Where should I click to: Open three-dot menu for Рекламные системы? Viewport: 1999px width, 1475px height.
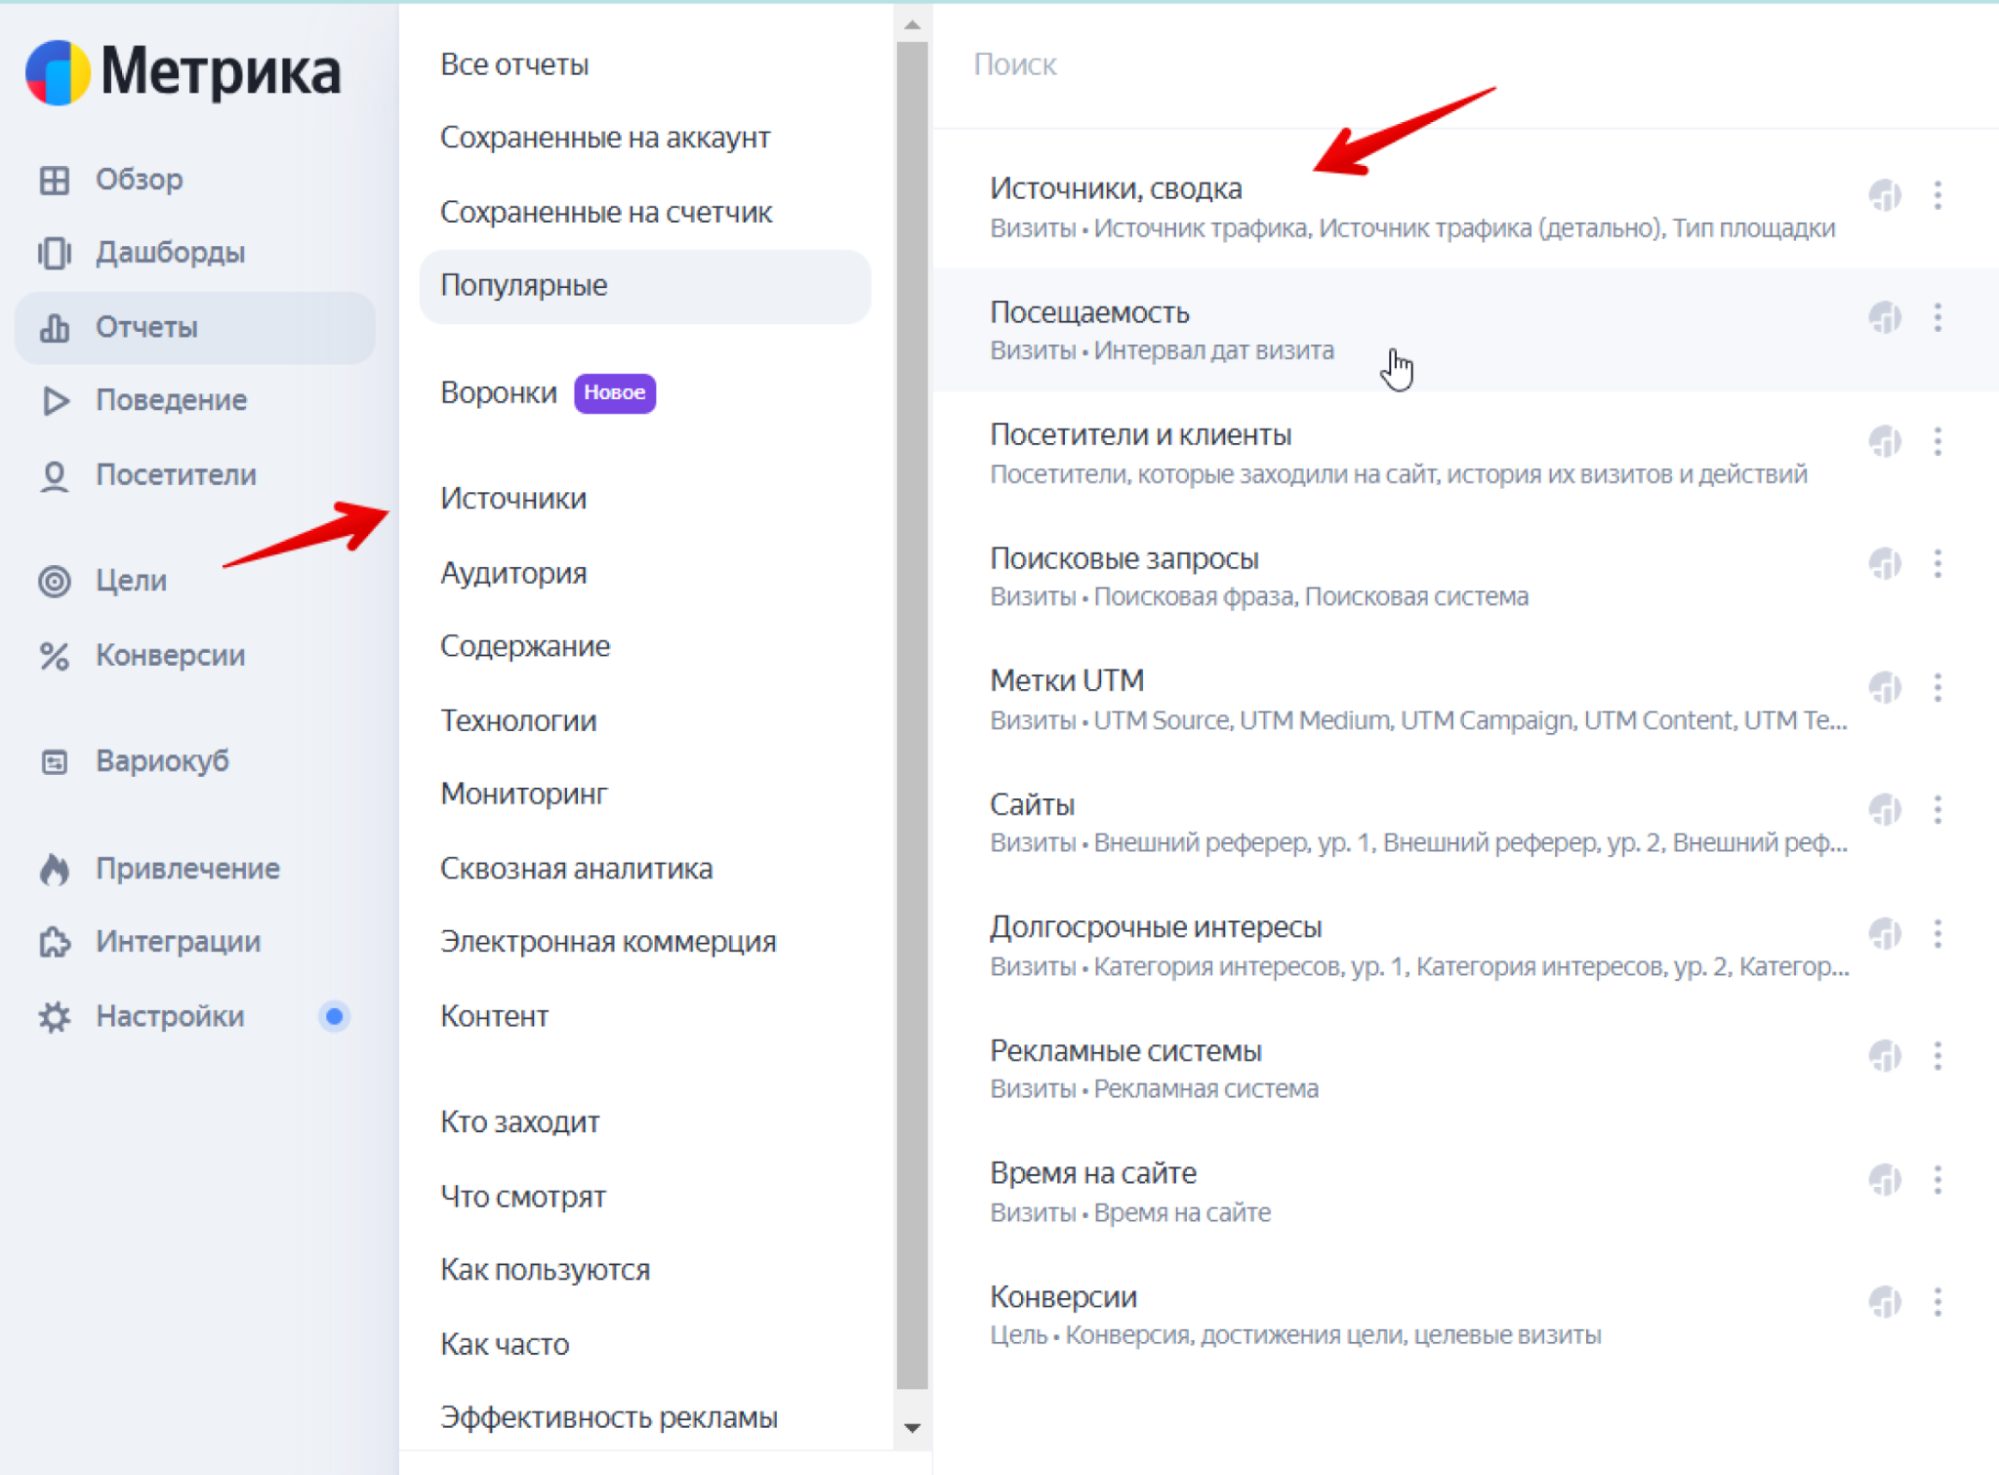coord(1938,1056)
